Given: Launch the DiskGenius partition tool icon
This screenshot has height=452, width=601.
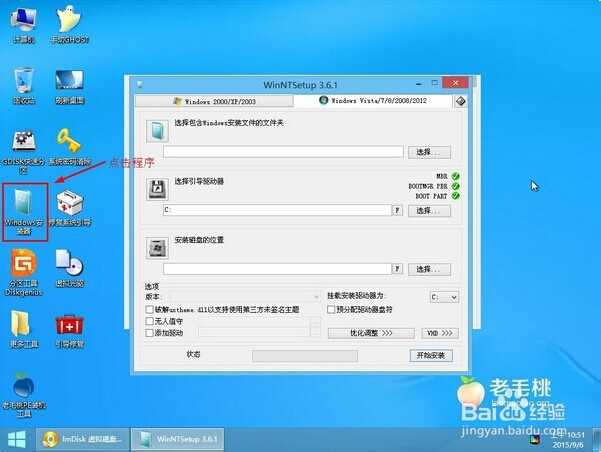Looking at the screenshot, I should click(x=23, y=268).
